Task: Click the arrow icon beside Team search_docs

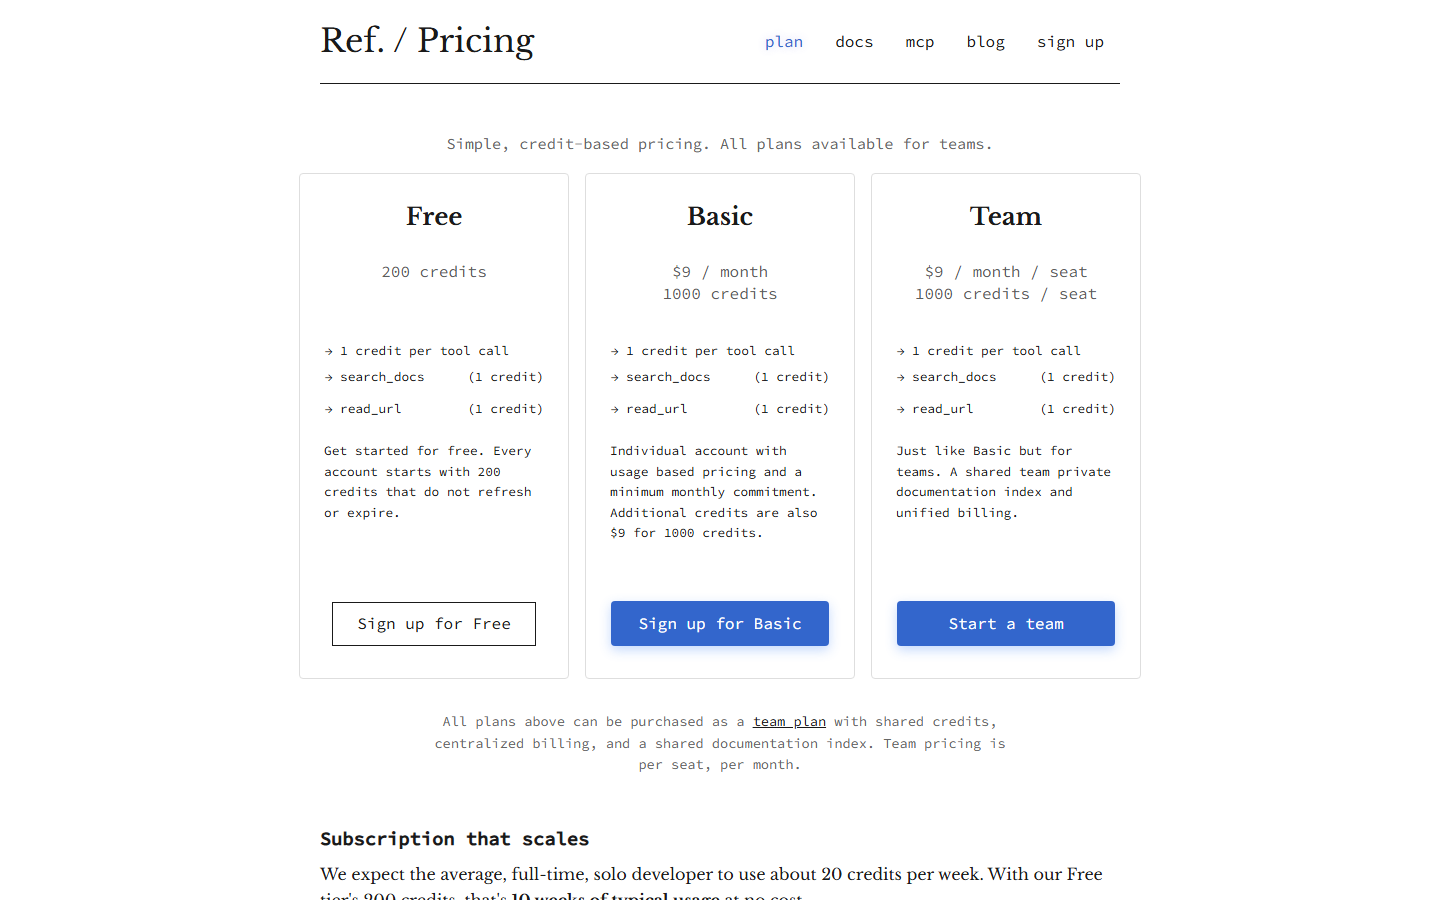Action: click(901, 378)
